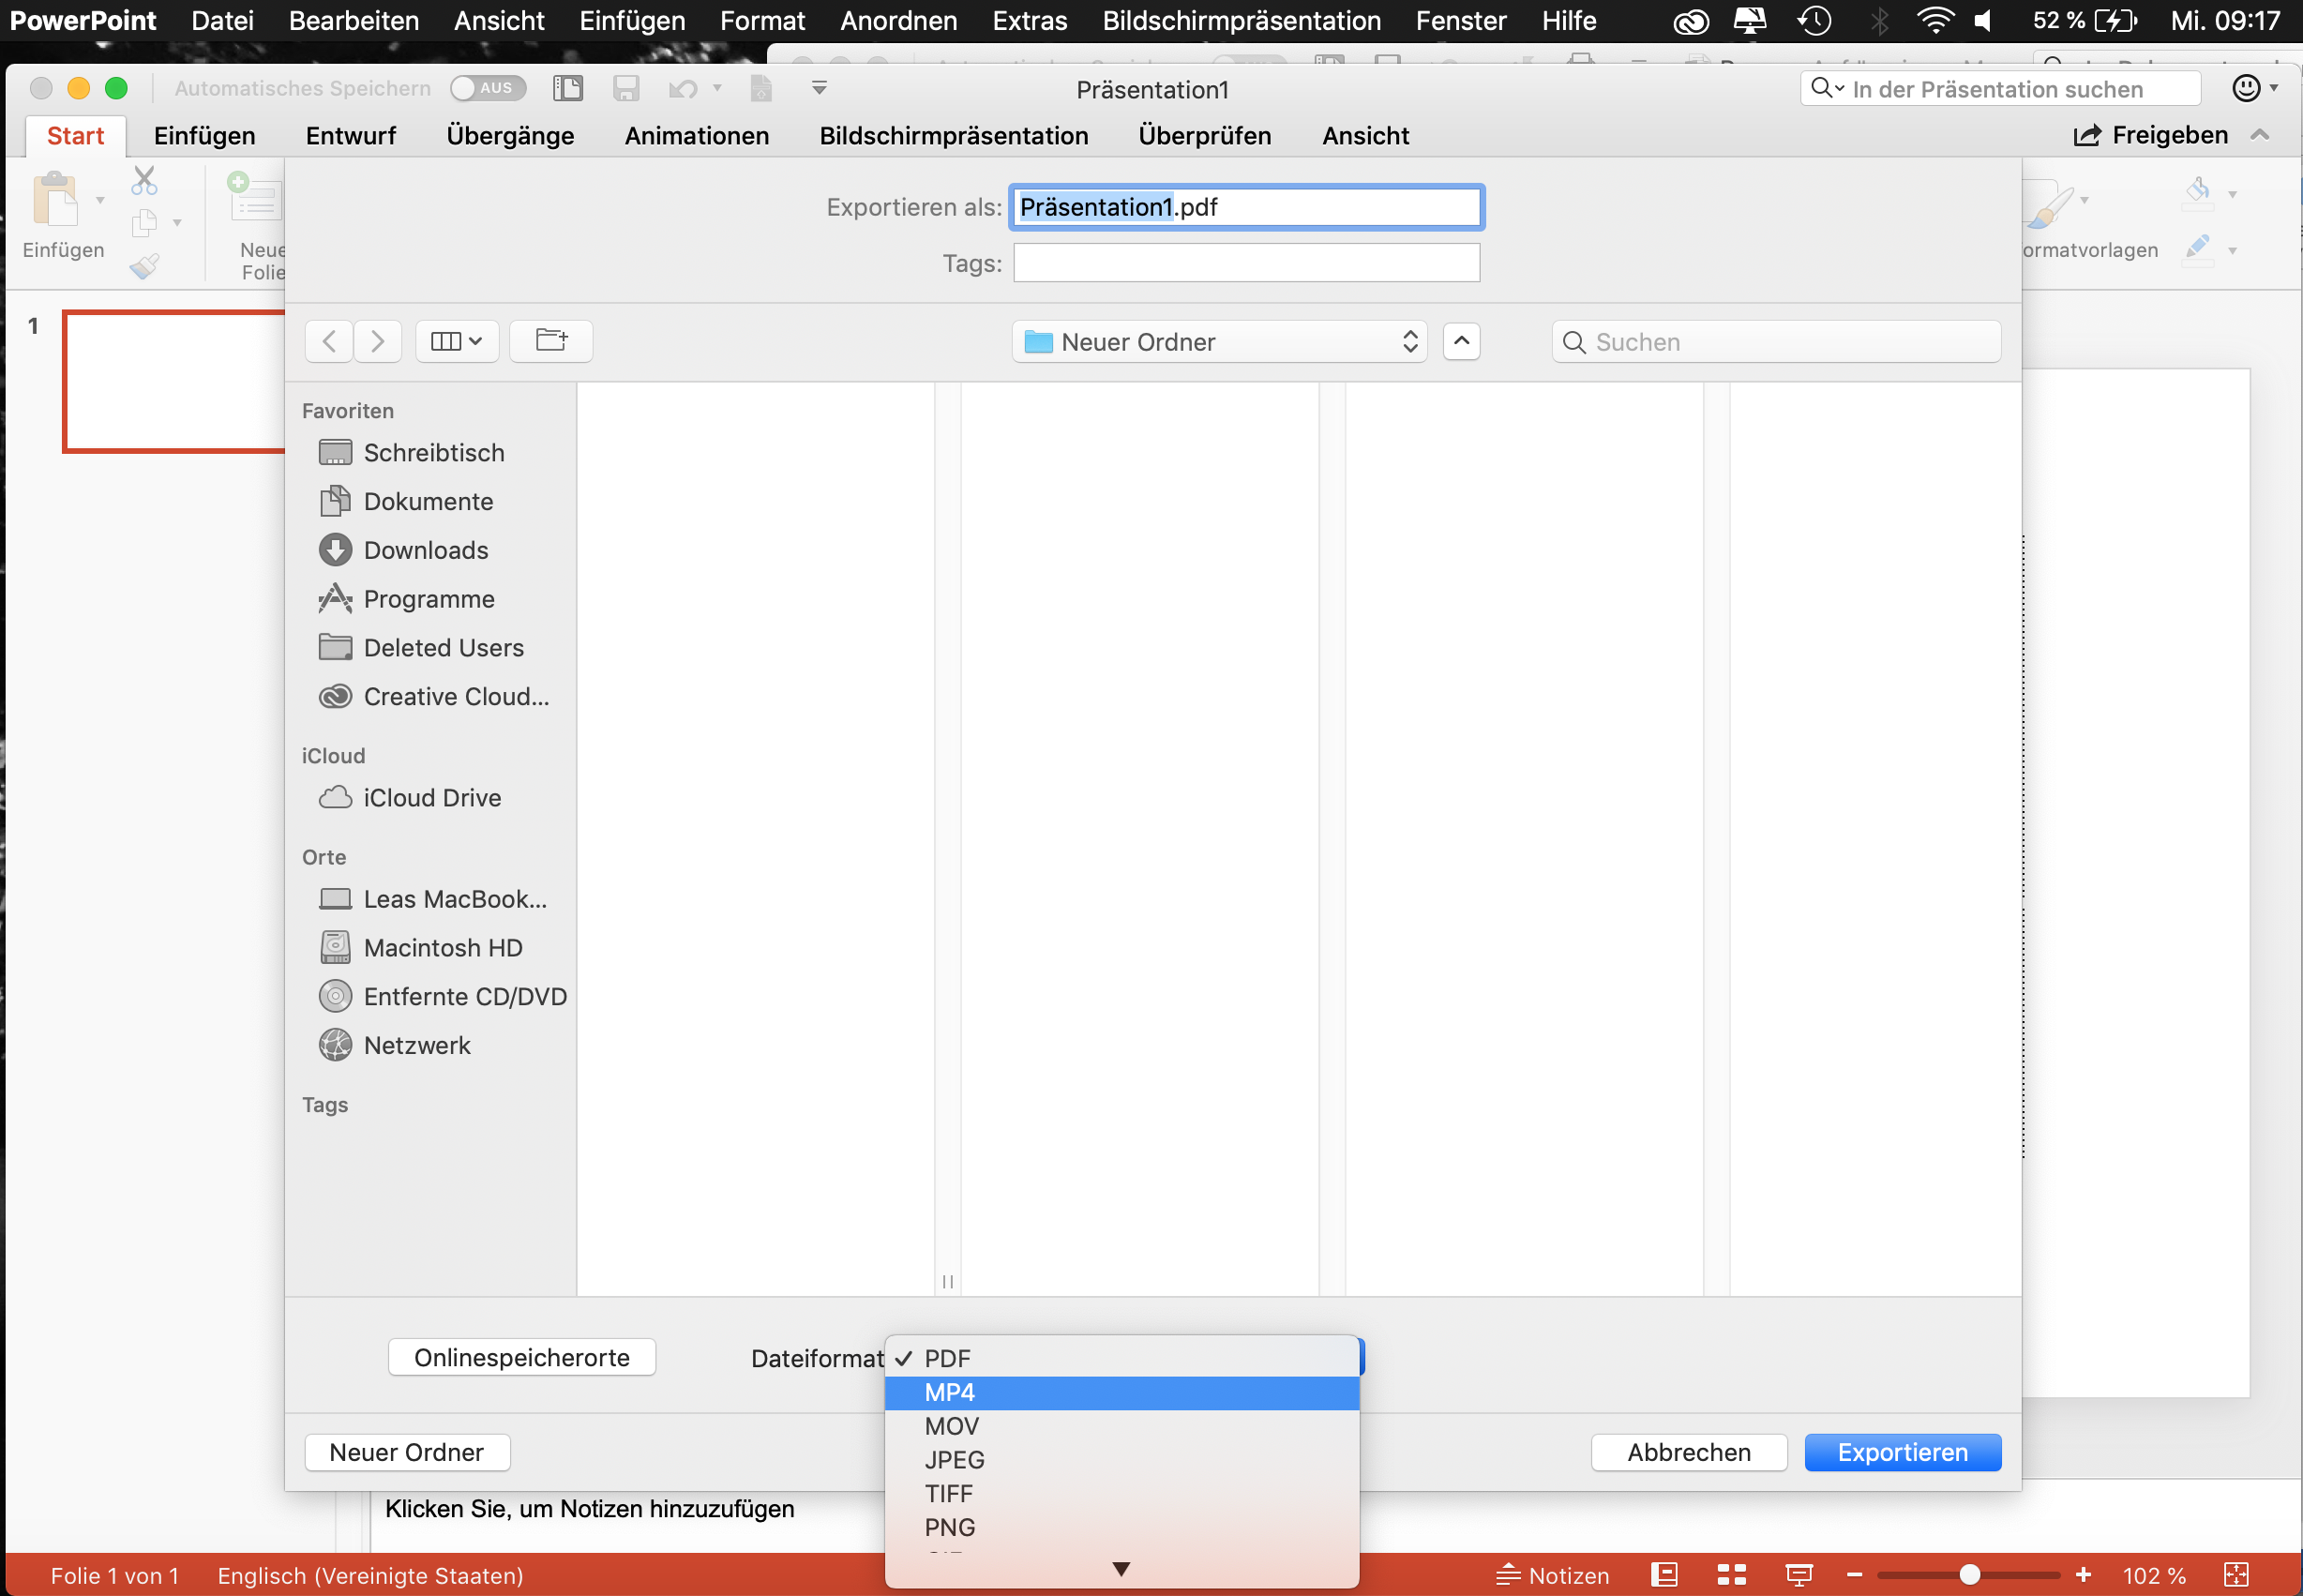Switch to normal view icon in status bar

[1665, 1575]
